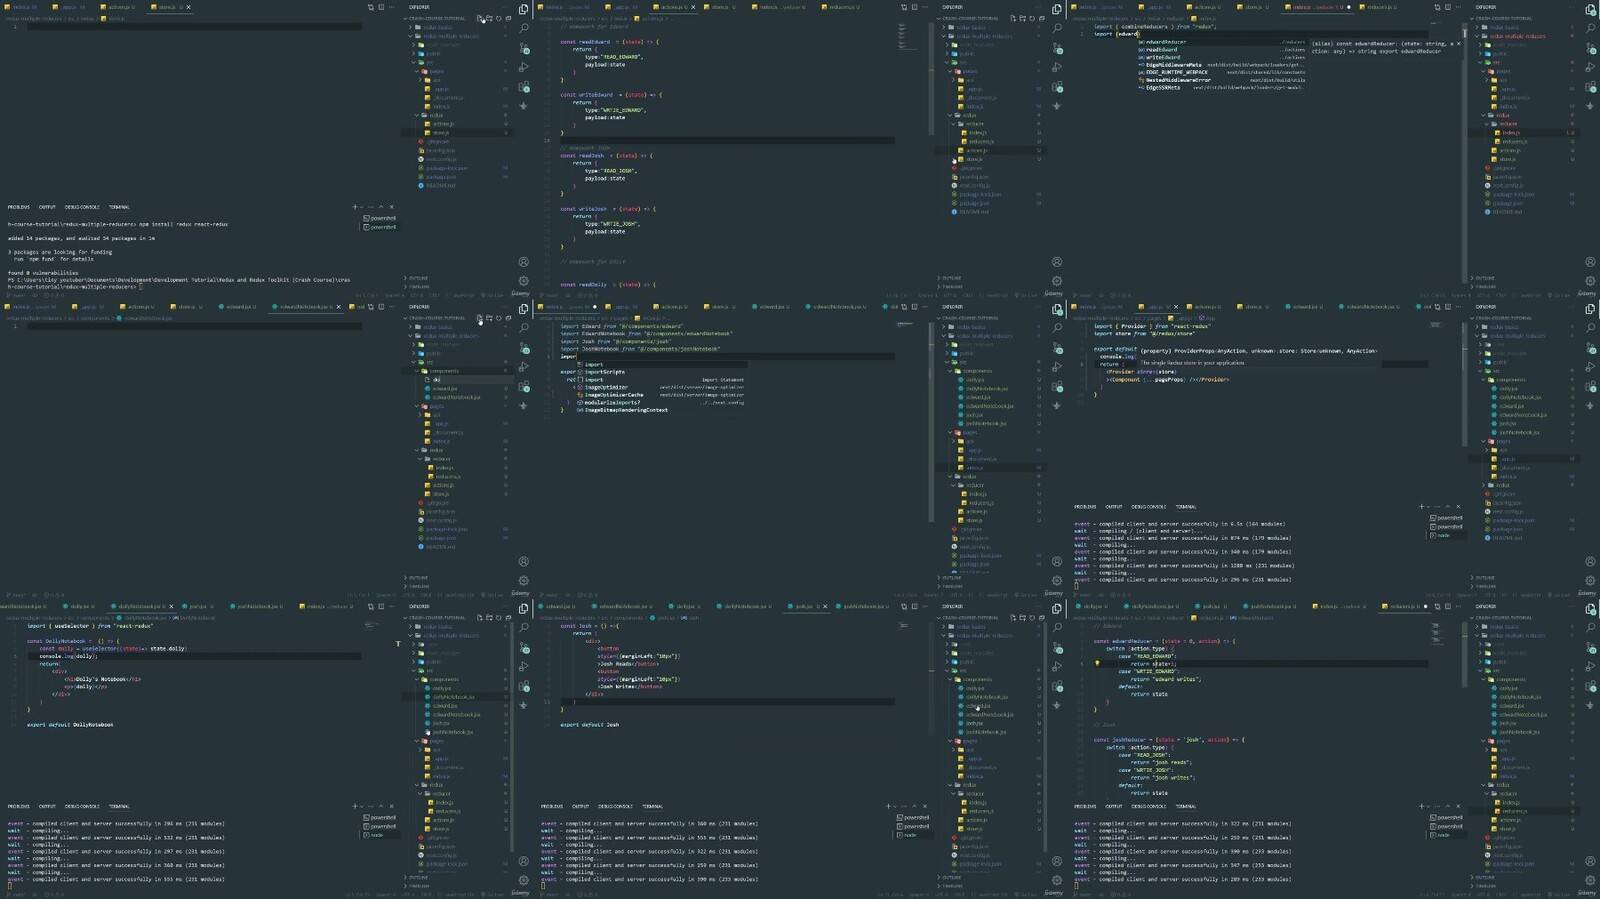Open Search in the npm install terminal window

524,29
